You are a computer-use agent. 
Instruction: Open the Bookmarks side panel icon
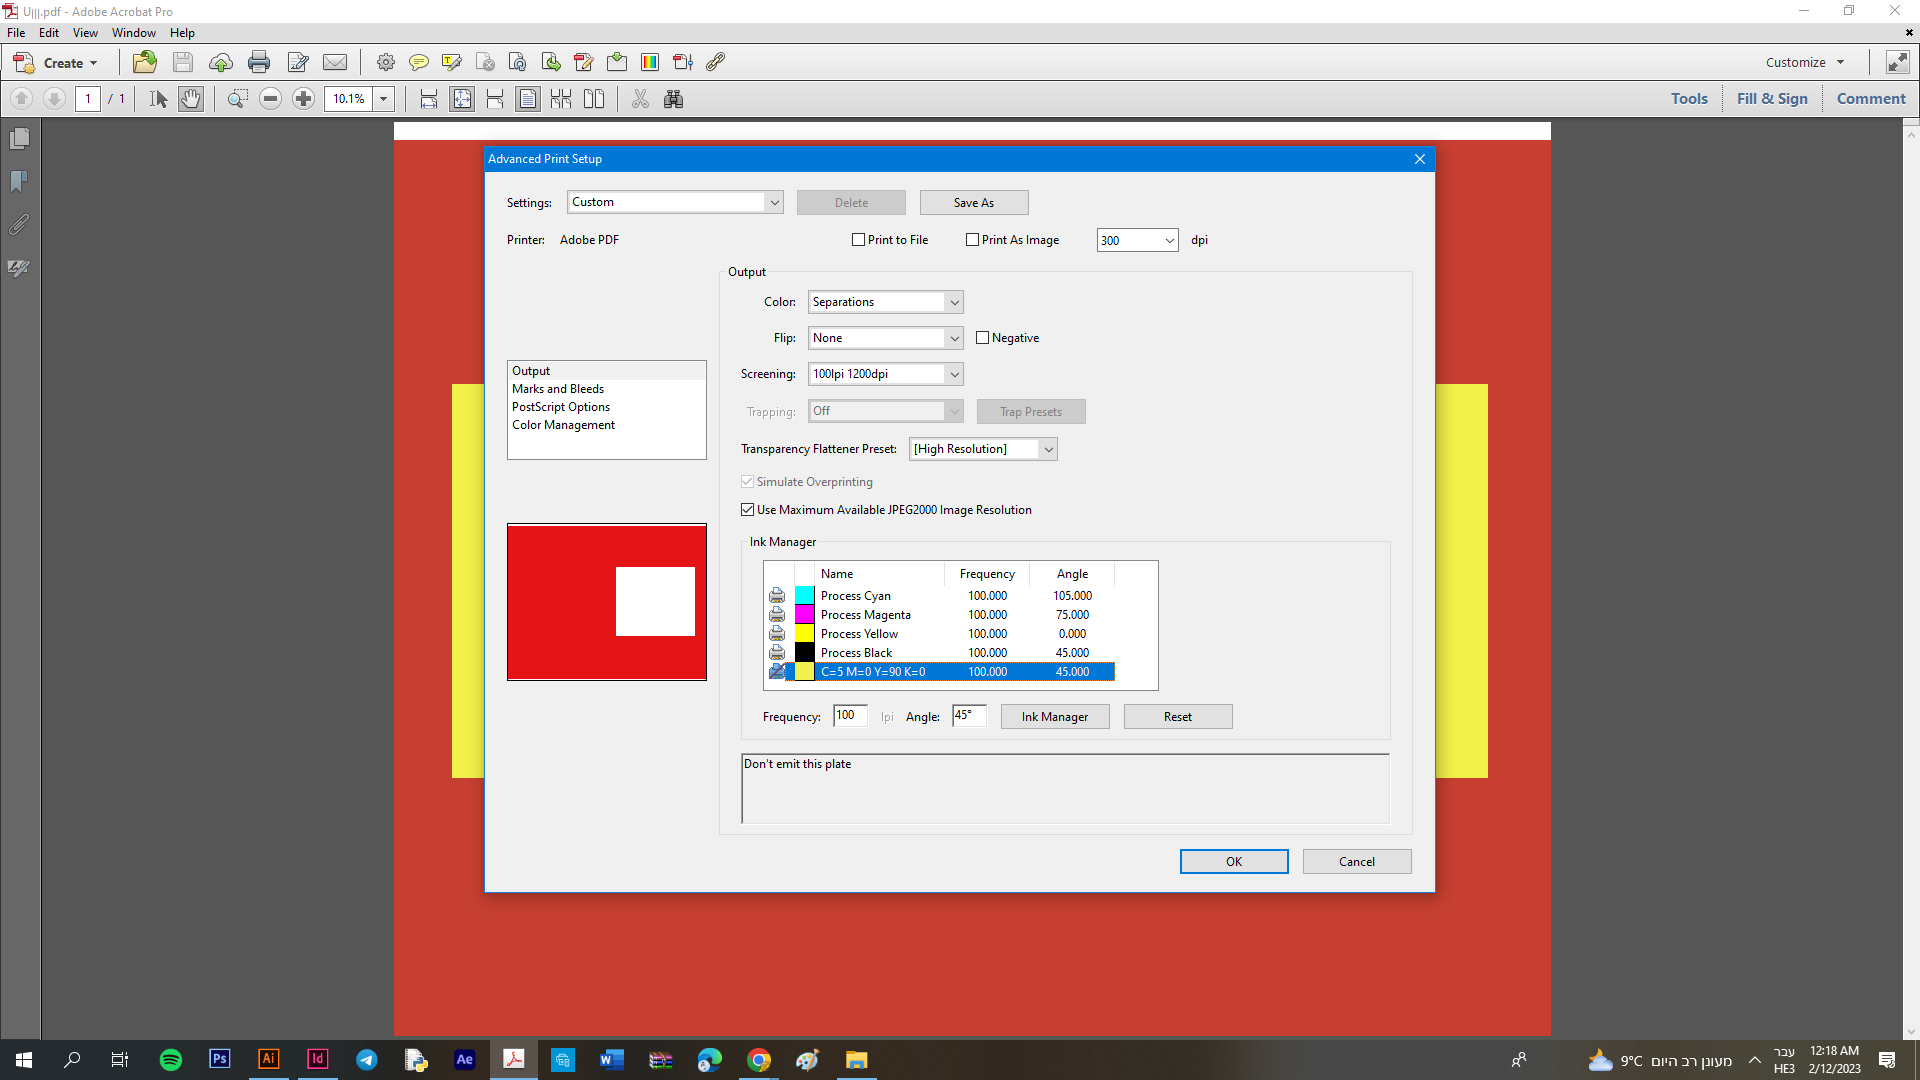(19, 182)
